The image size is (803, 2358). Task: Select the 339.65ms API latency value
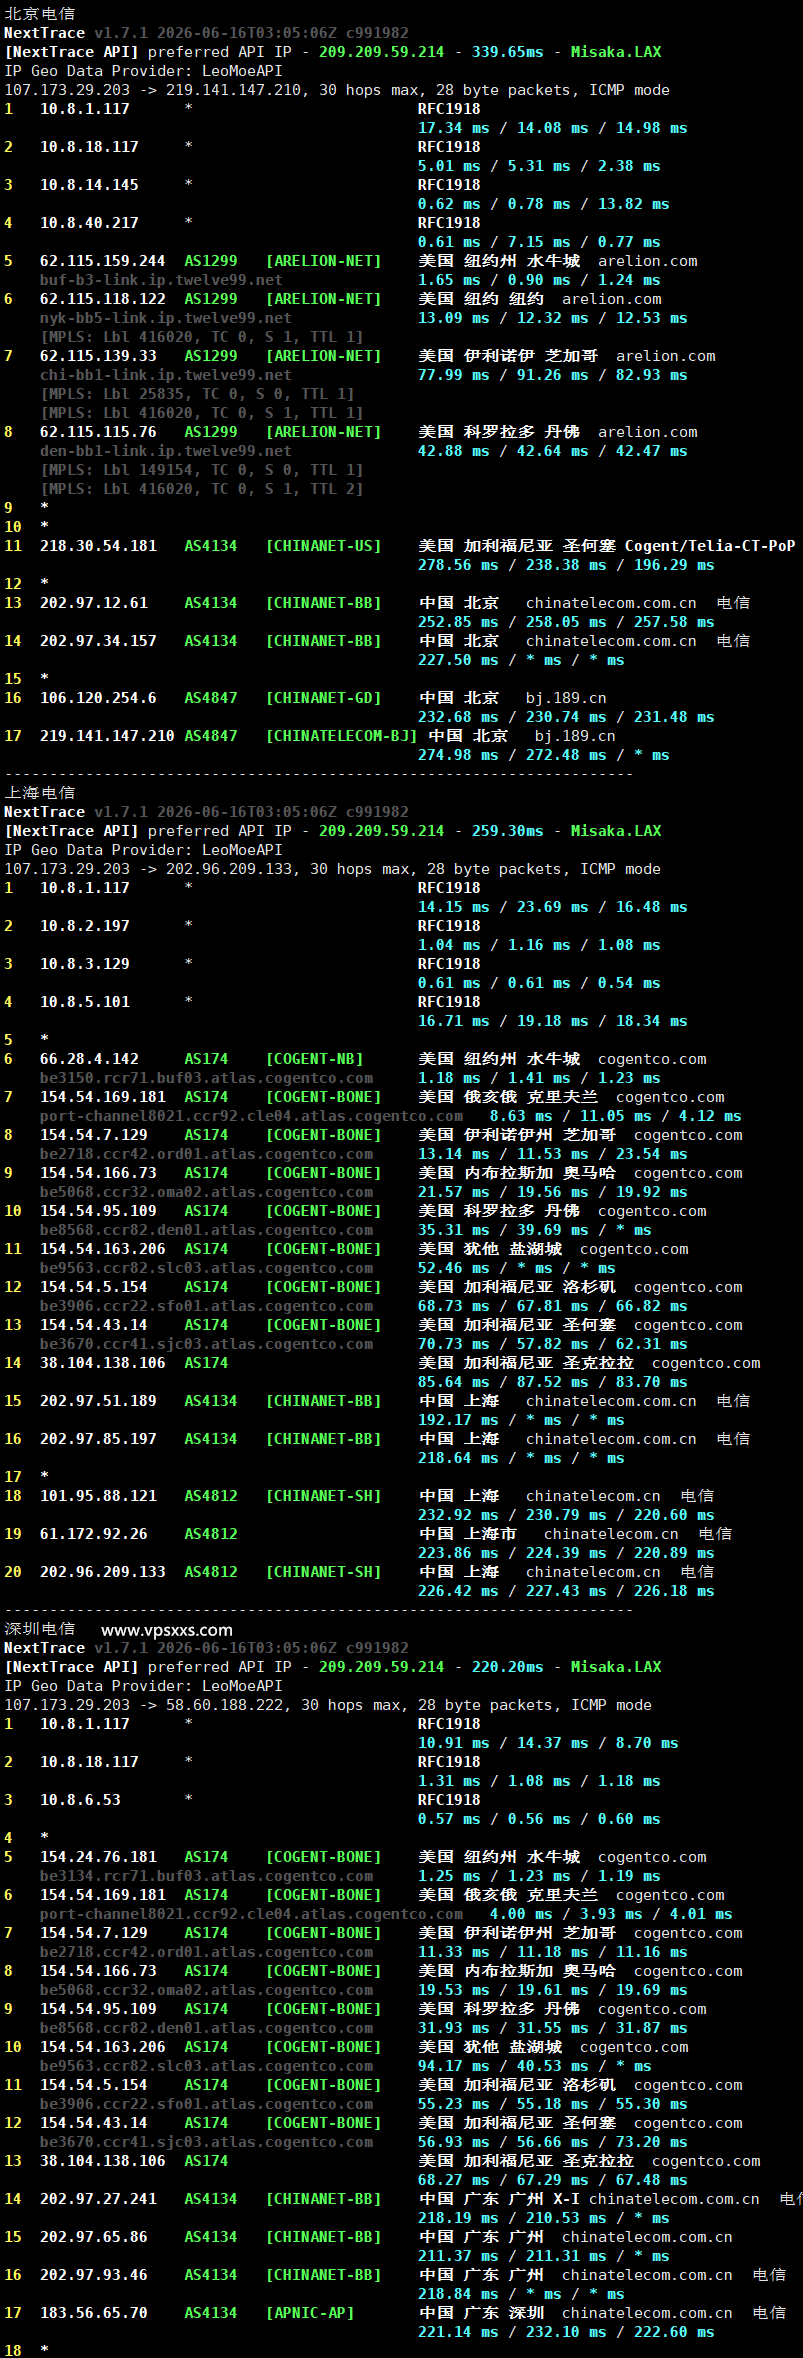[x=507, y=51]
